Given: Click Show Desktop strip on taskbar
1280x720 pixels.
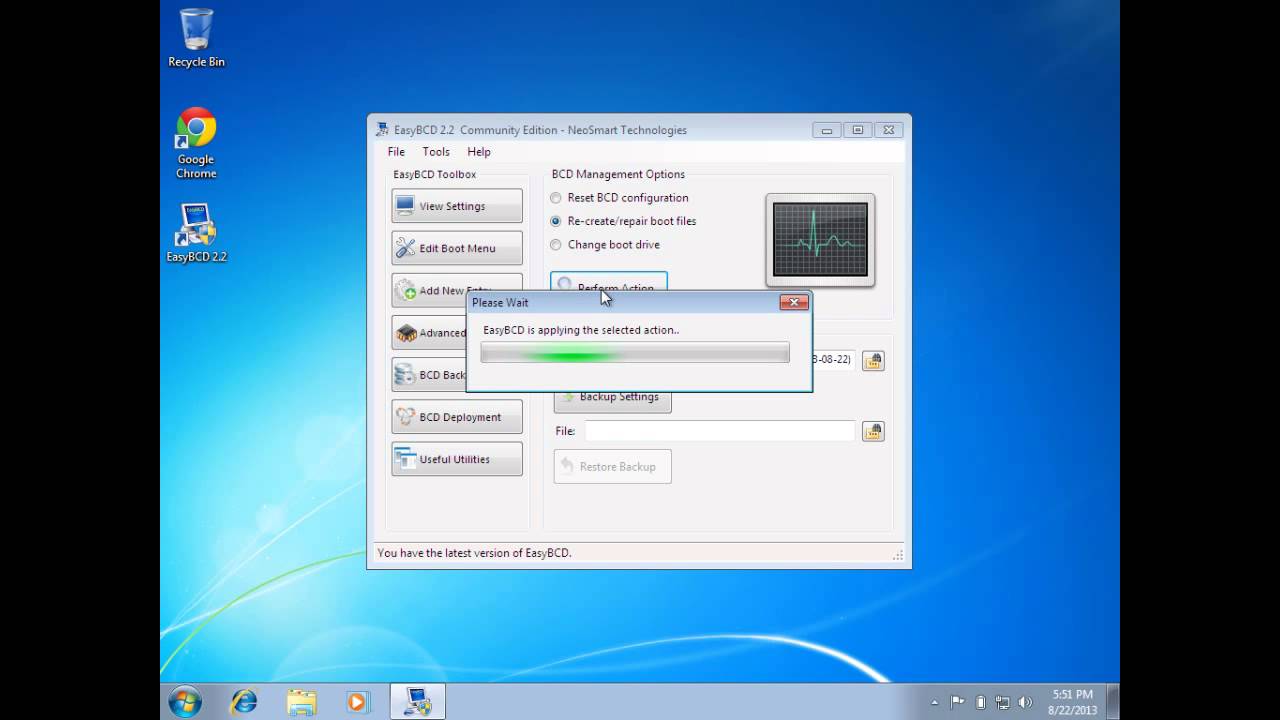Looking at the screenshot, I should [x=1113, y=701].
